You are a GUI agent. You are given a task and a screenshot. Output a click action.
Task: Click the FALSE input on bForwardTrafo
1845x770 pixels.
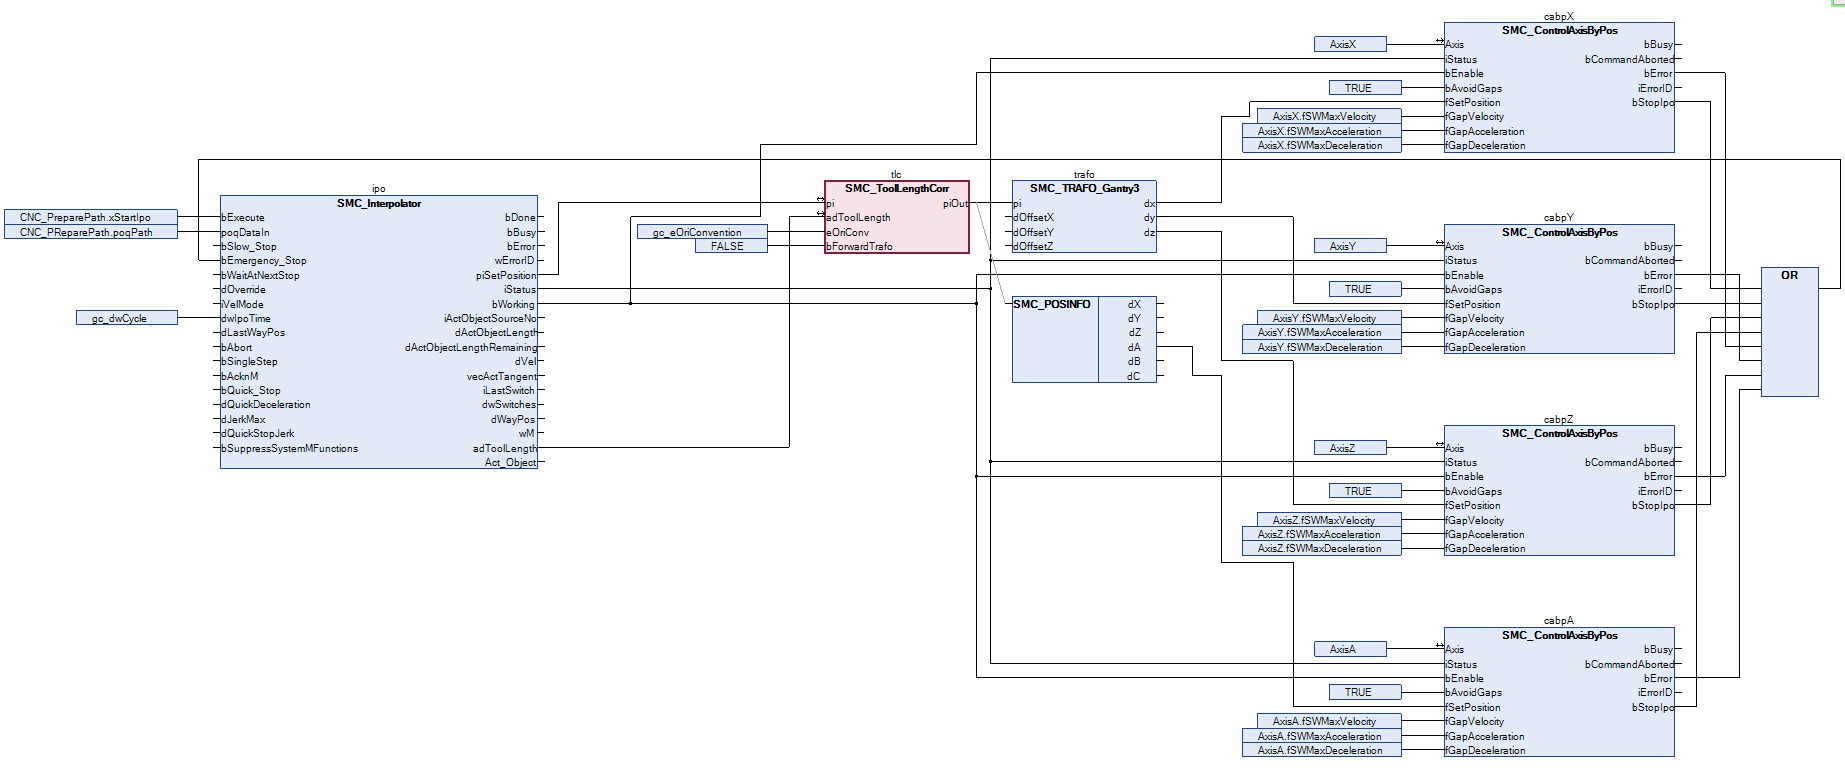click(x=731, y=246)
